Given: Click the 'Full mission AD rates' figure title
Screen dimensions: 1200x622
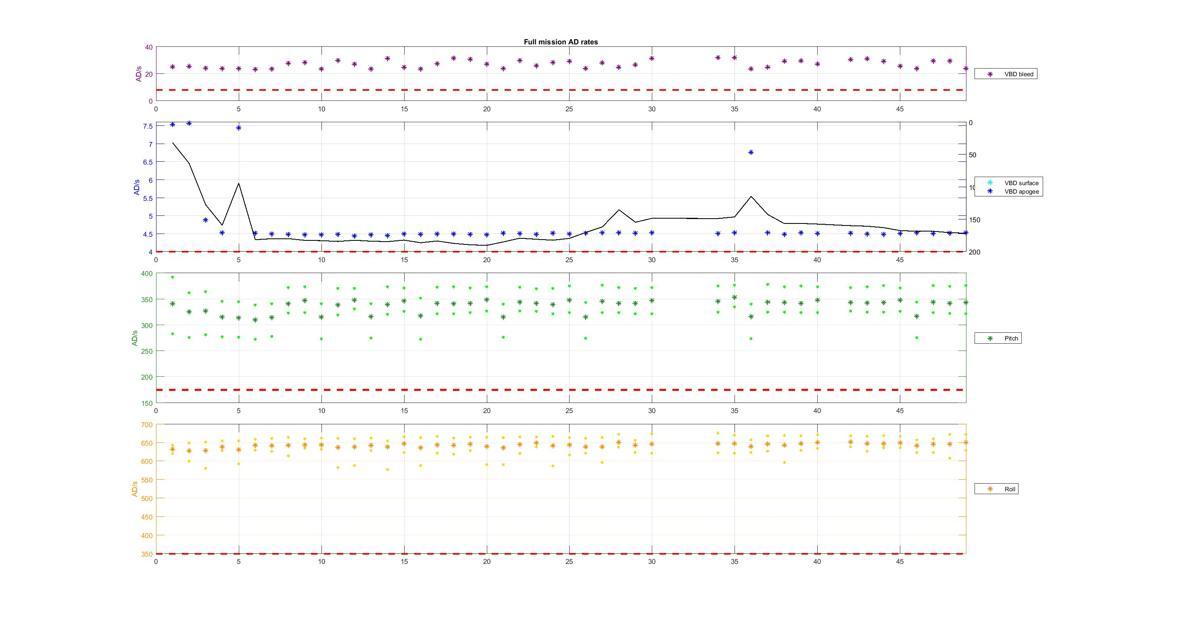Looking at the screenshot, I should [561, 42].
